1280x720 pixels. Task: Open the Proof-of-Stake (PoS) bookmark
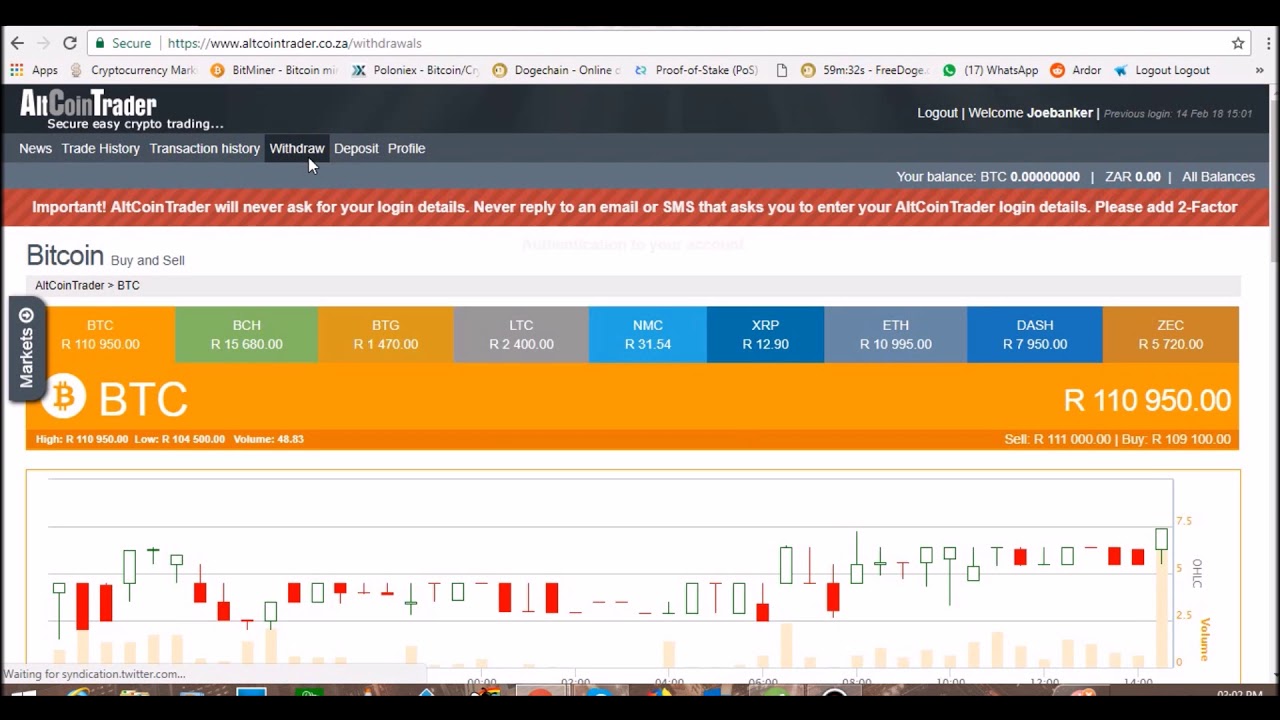coord(696,70)
